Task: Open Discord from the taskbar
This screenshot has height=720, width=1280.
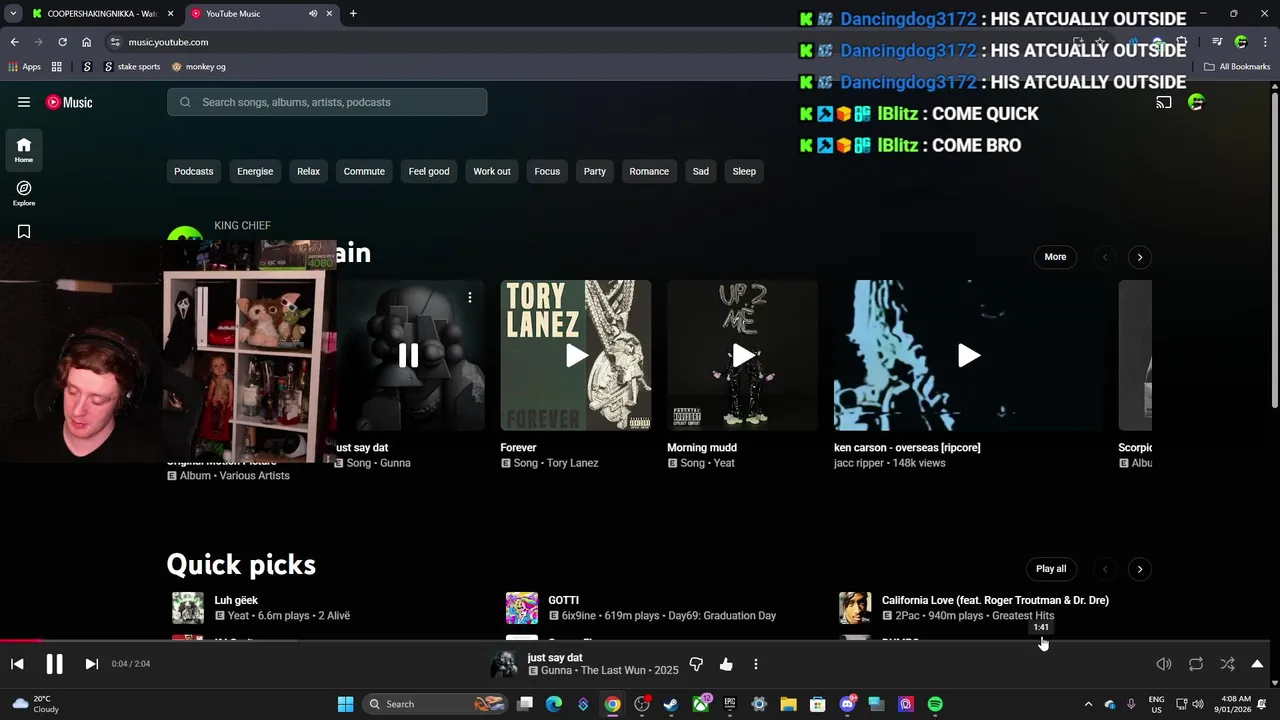Action: (x=847, y=704)
